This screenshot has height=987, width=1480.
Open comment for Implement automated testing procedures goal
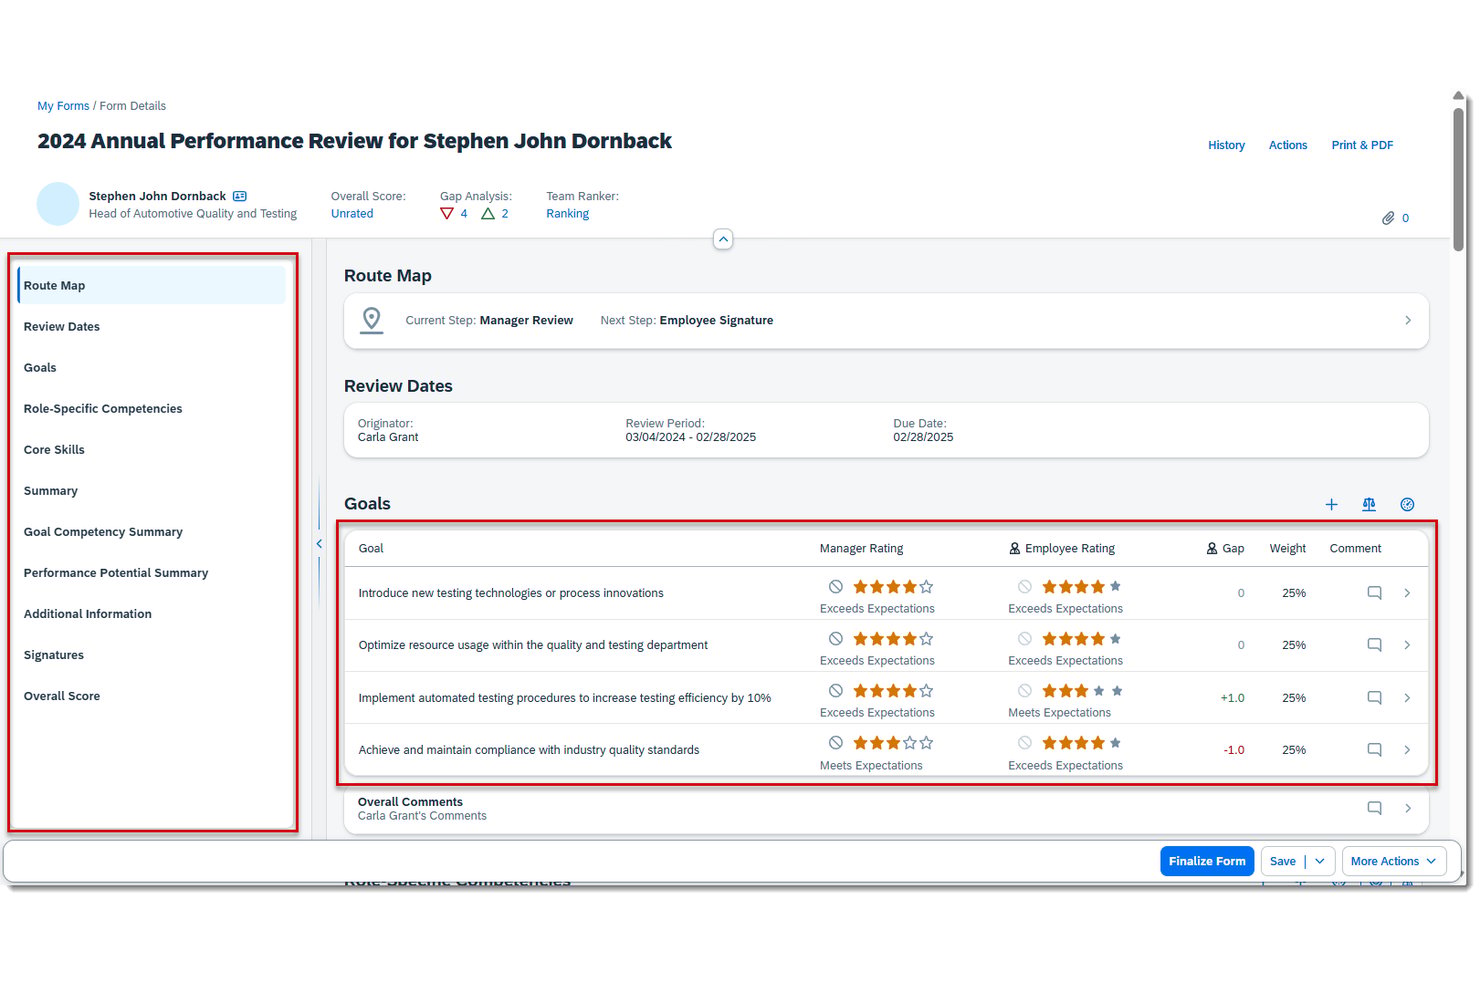pos(1374,698)
